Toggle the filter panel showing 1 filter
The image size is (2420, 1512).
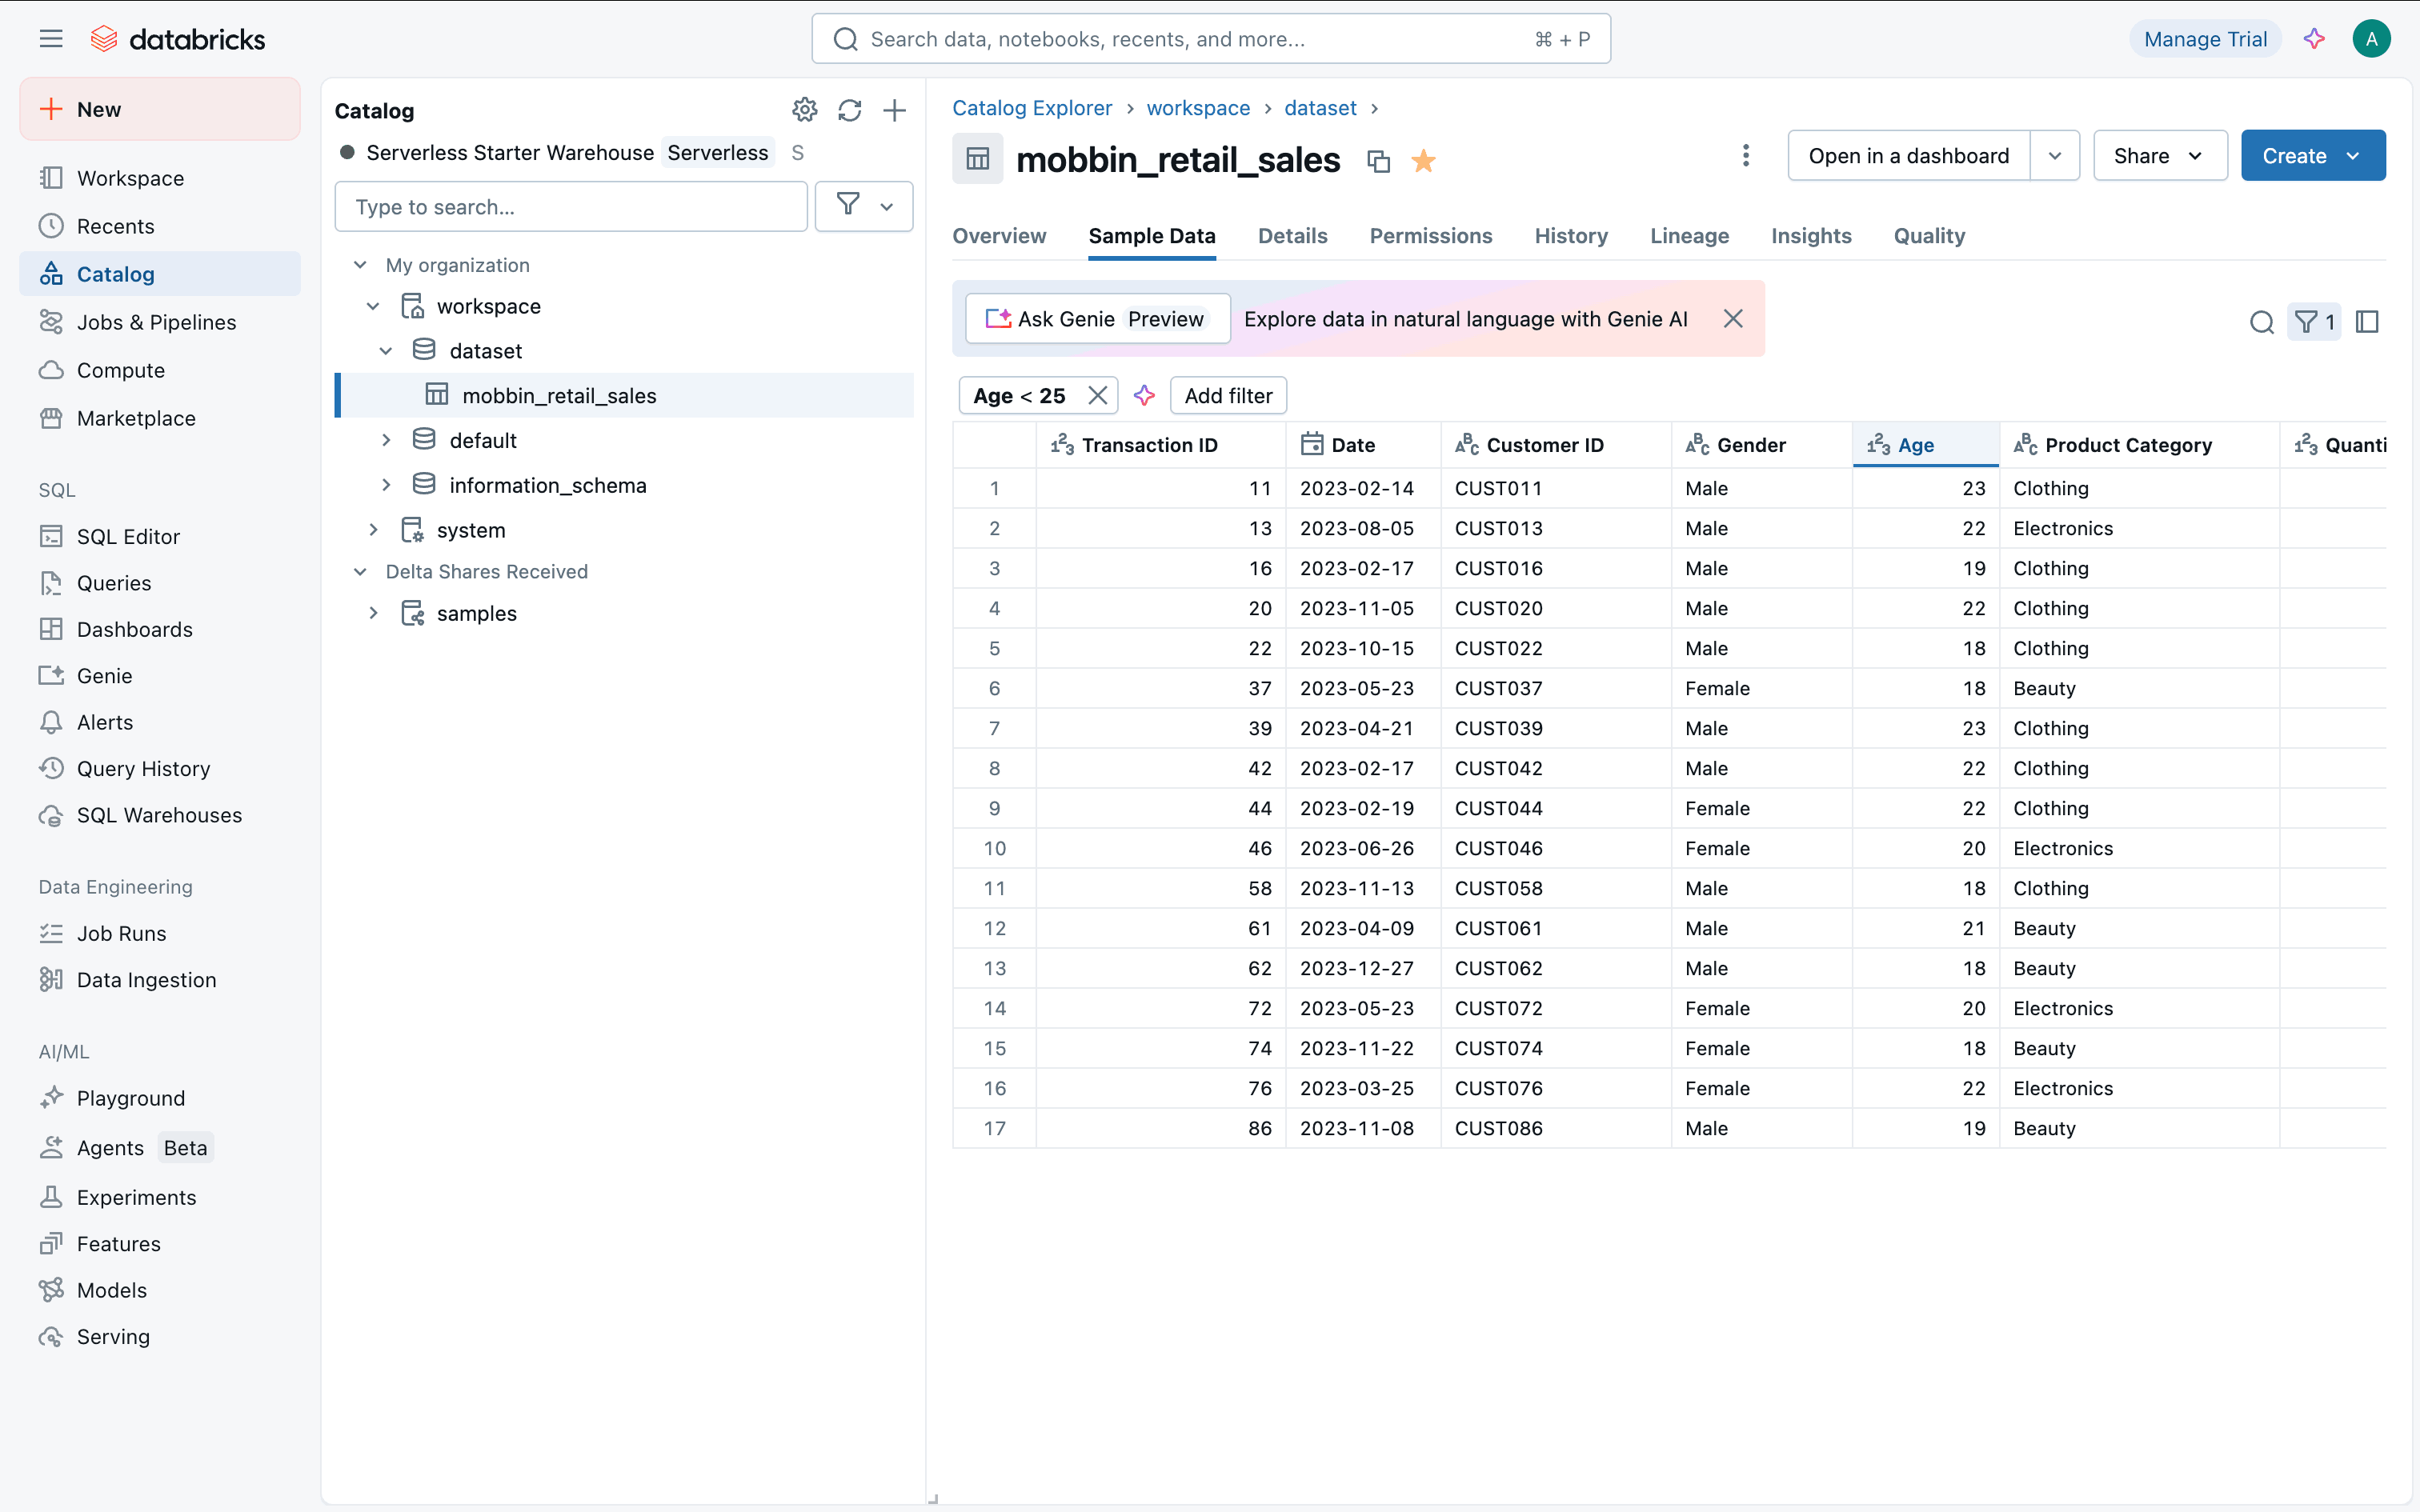(2313, 322)
